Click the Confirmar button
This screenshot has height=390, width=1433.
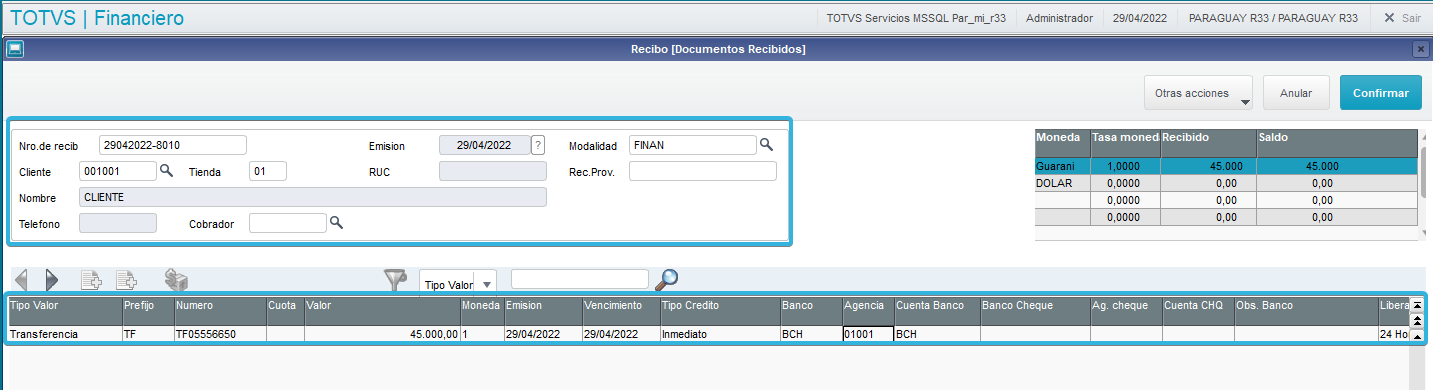[1380, 92]
